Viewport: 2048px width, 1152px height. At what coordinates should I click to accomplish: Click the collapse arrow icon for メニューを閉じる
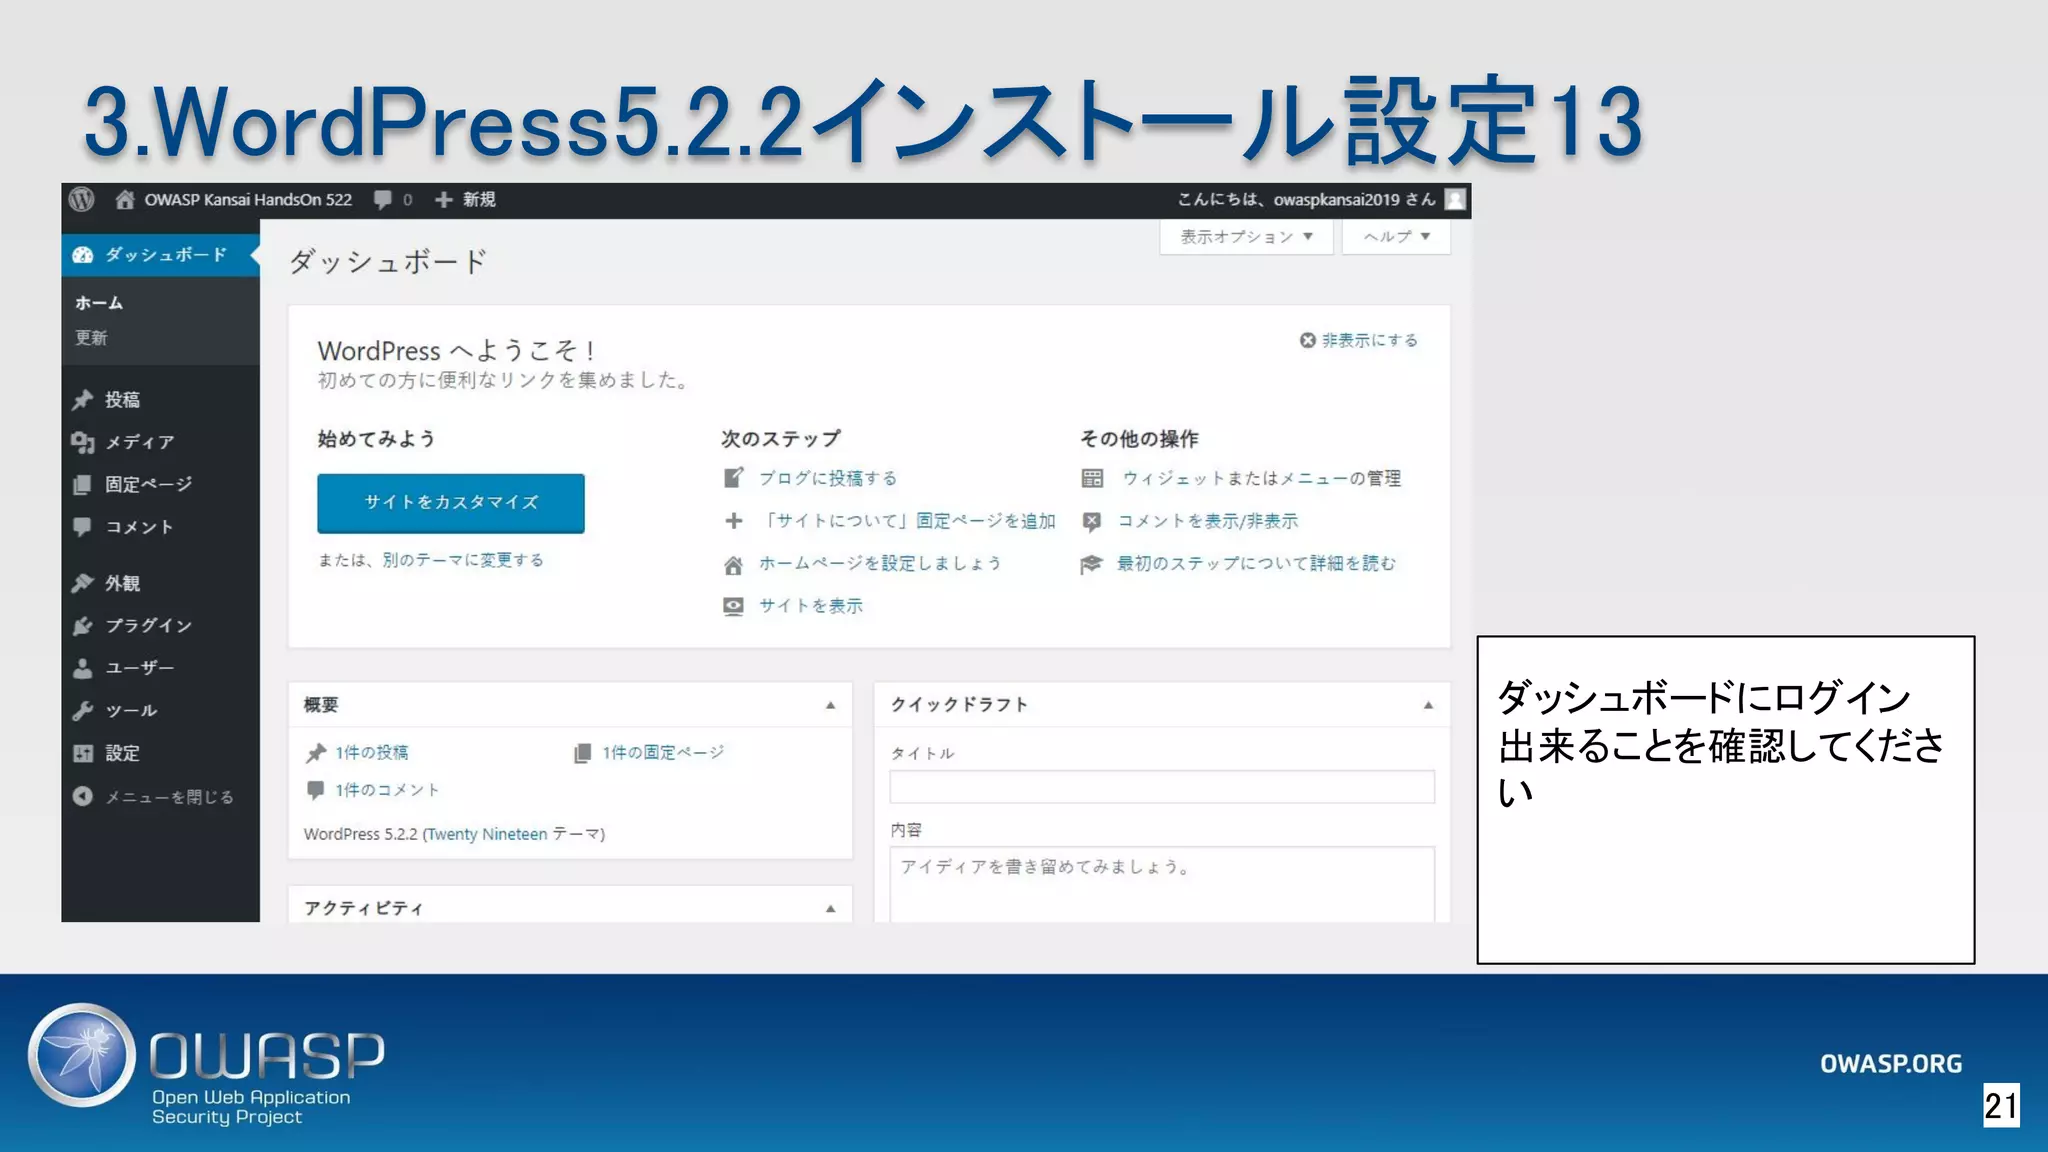point(83,796)
